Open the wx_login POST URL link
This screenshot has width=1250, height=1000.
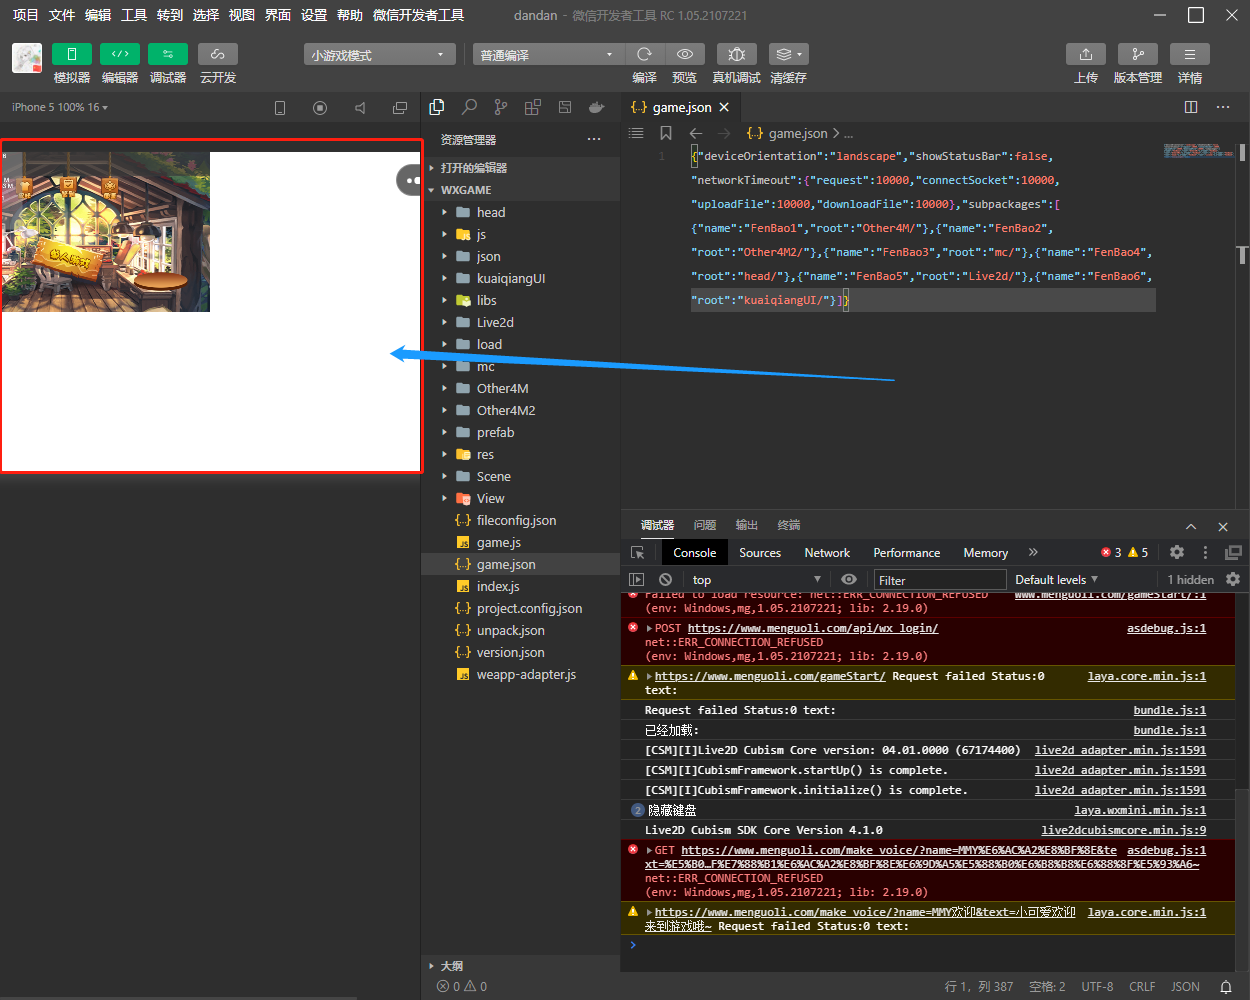813,628
